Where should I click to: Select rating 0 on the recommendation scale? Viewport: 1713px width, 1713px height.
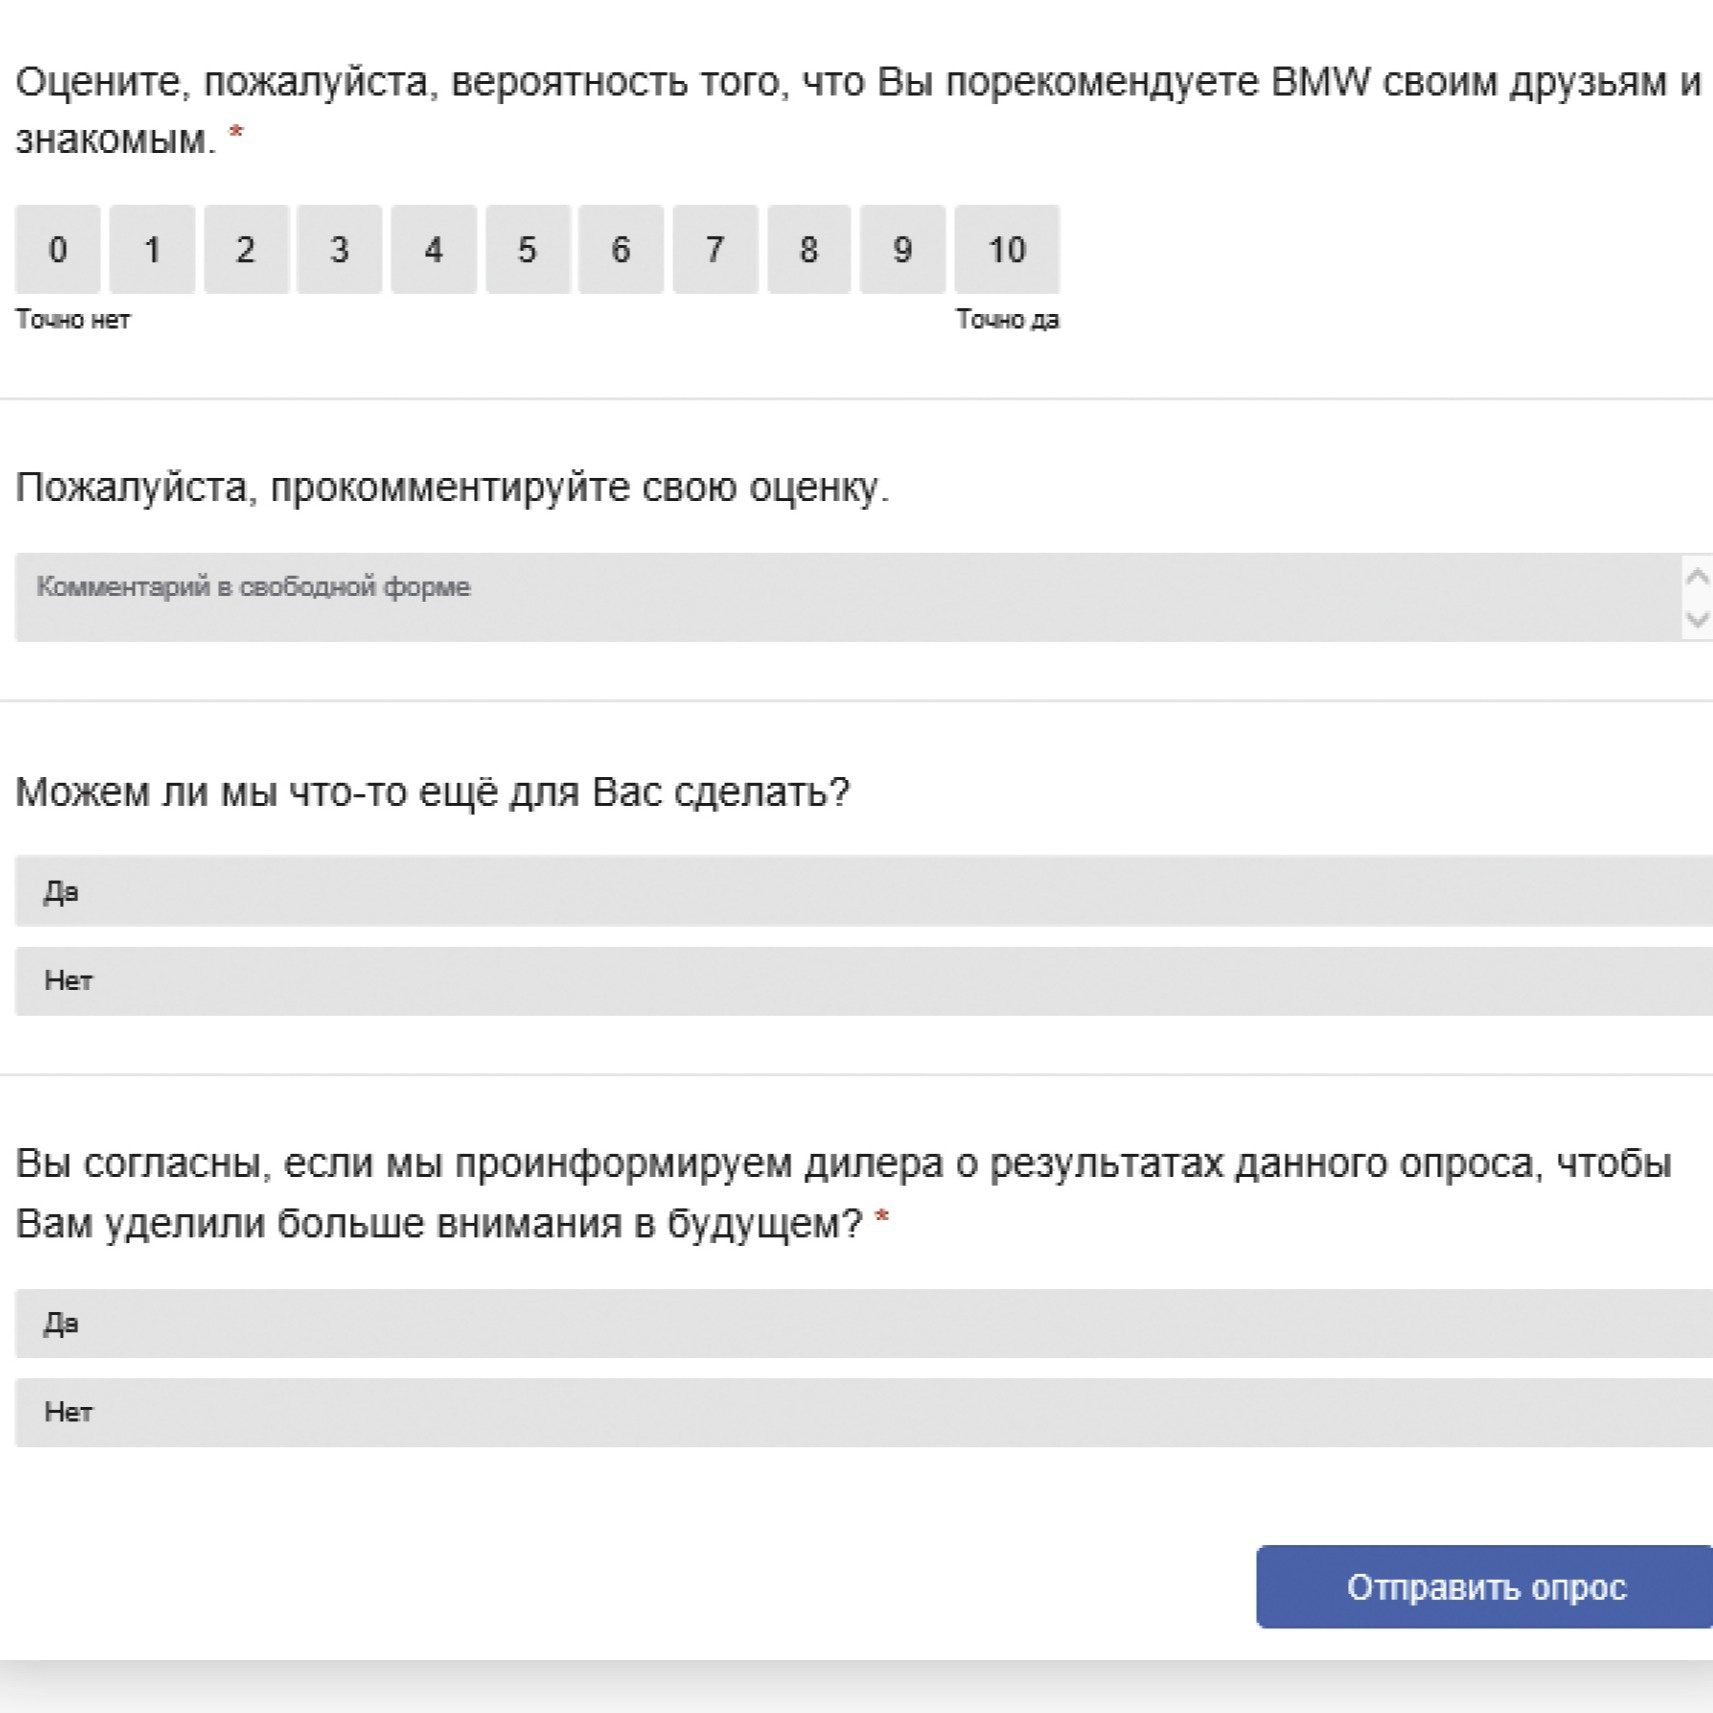click(58, 249)
